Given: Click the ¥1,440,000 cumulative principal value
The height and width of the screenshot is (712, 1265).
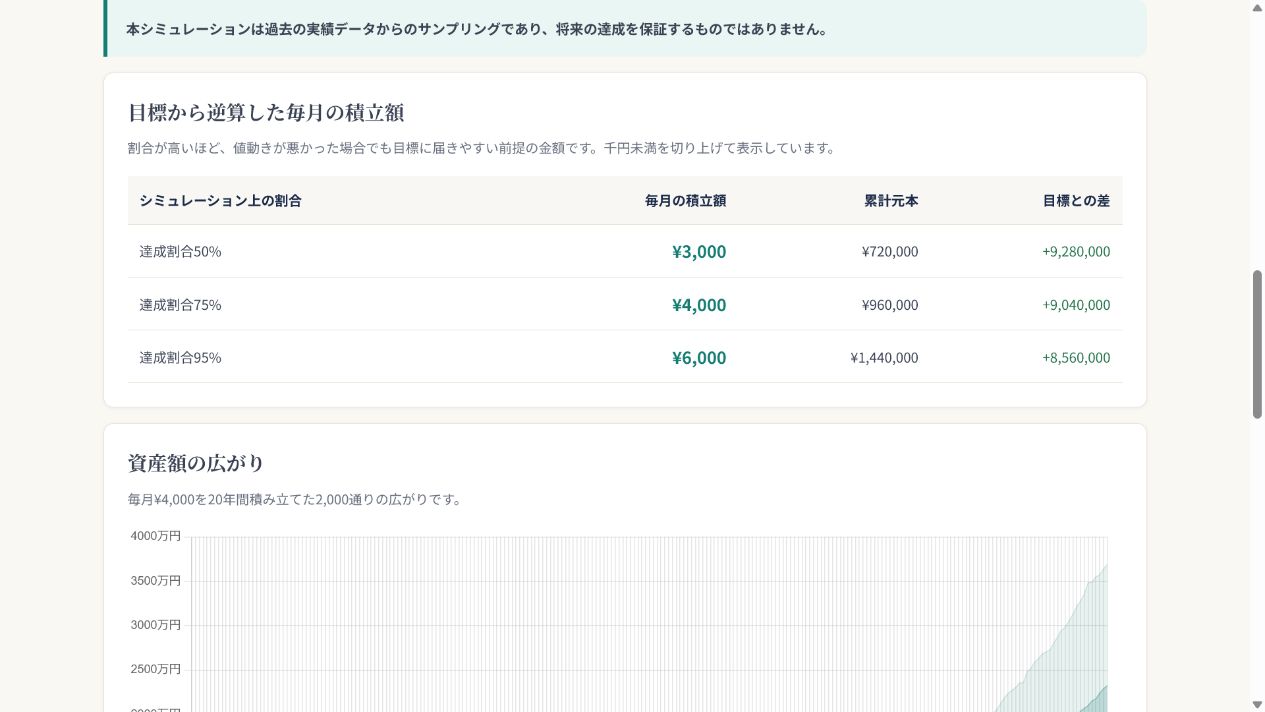Looking at the screenshot, I should point(884,357).
